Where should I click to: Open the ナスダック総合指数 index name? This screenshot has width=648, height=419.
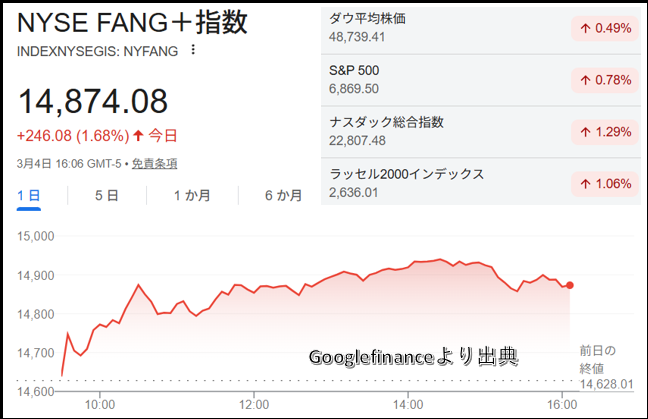pos(386,122)
